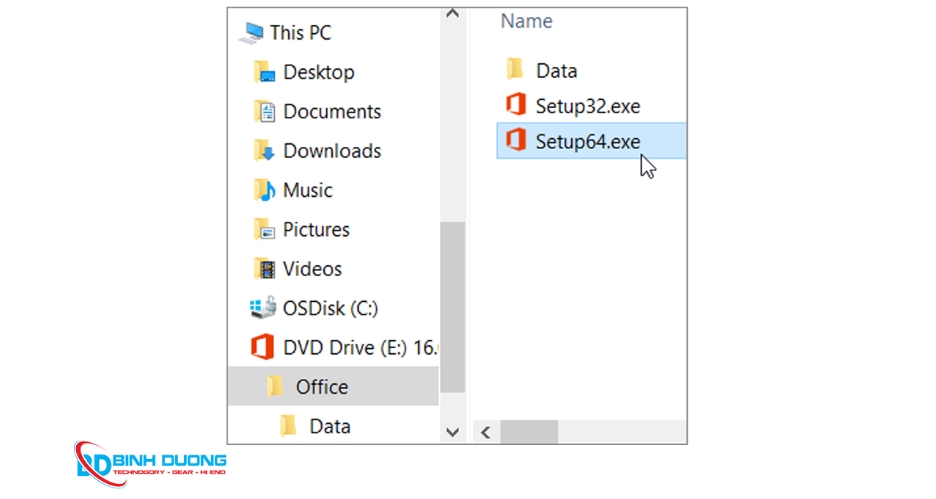The image size is (936, 499).
Task: Sort by the Name column header
Action: point(526,21)
